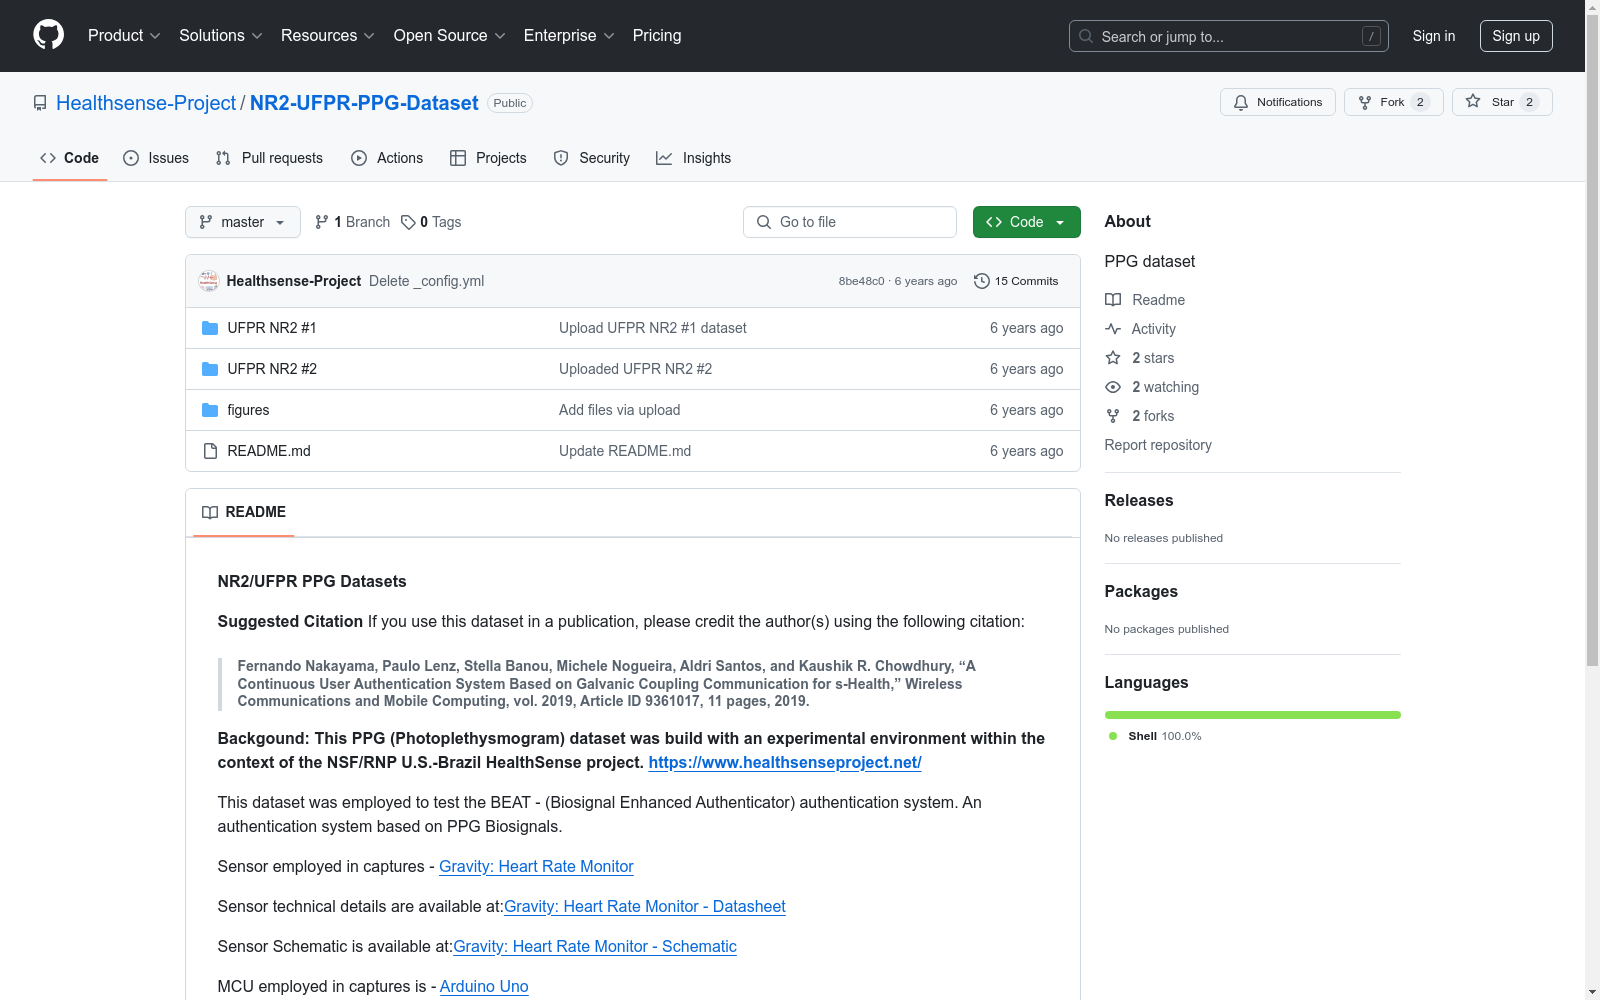Open the Delete _config.yml commit message
This screenshot has width=1600, height=1000.
(x=426, y=281)
